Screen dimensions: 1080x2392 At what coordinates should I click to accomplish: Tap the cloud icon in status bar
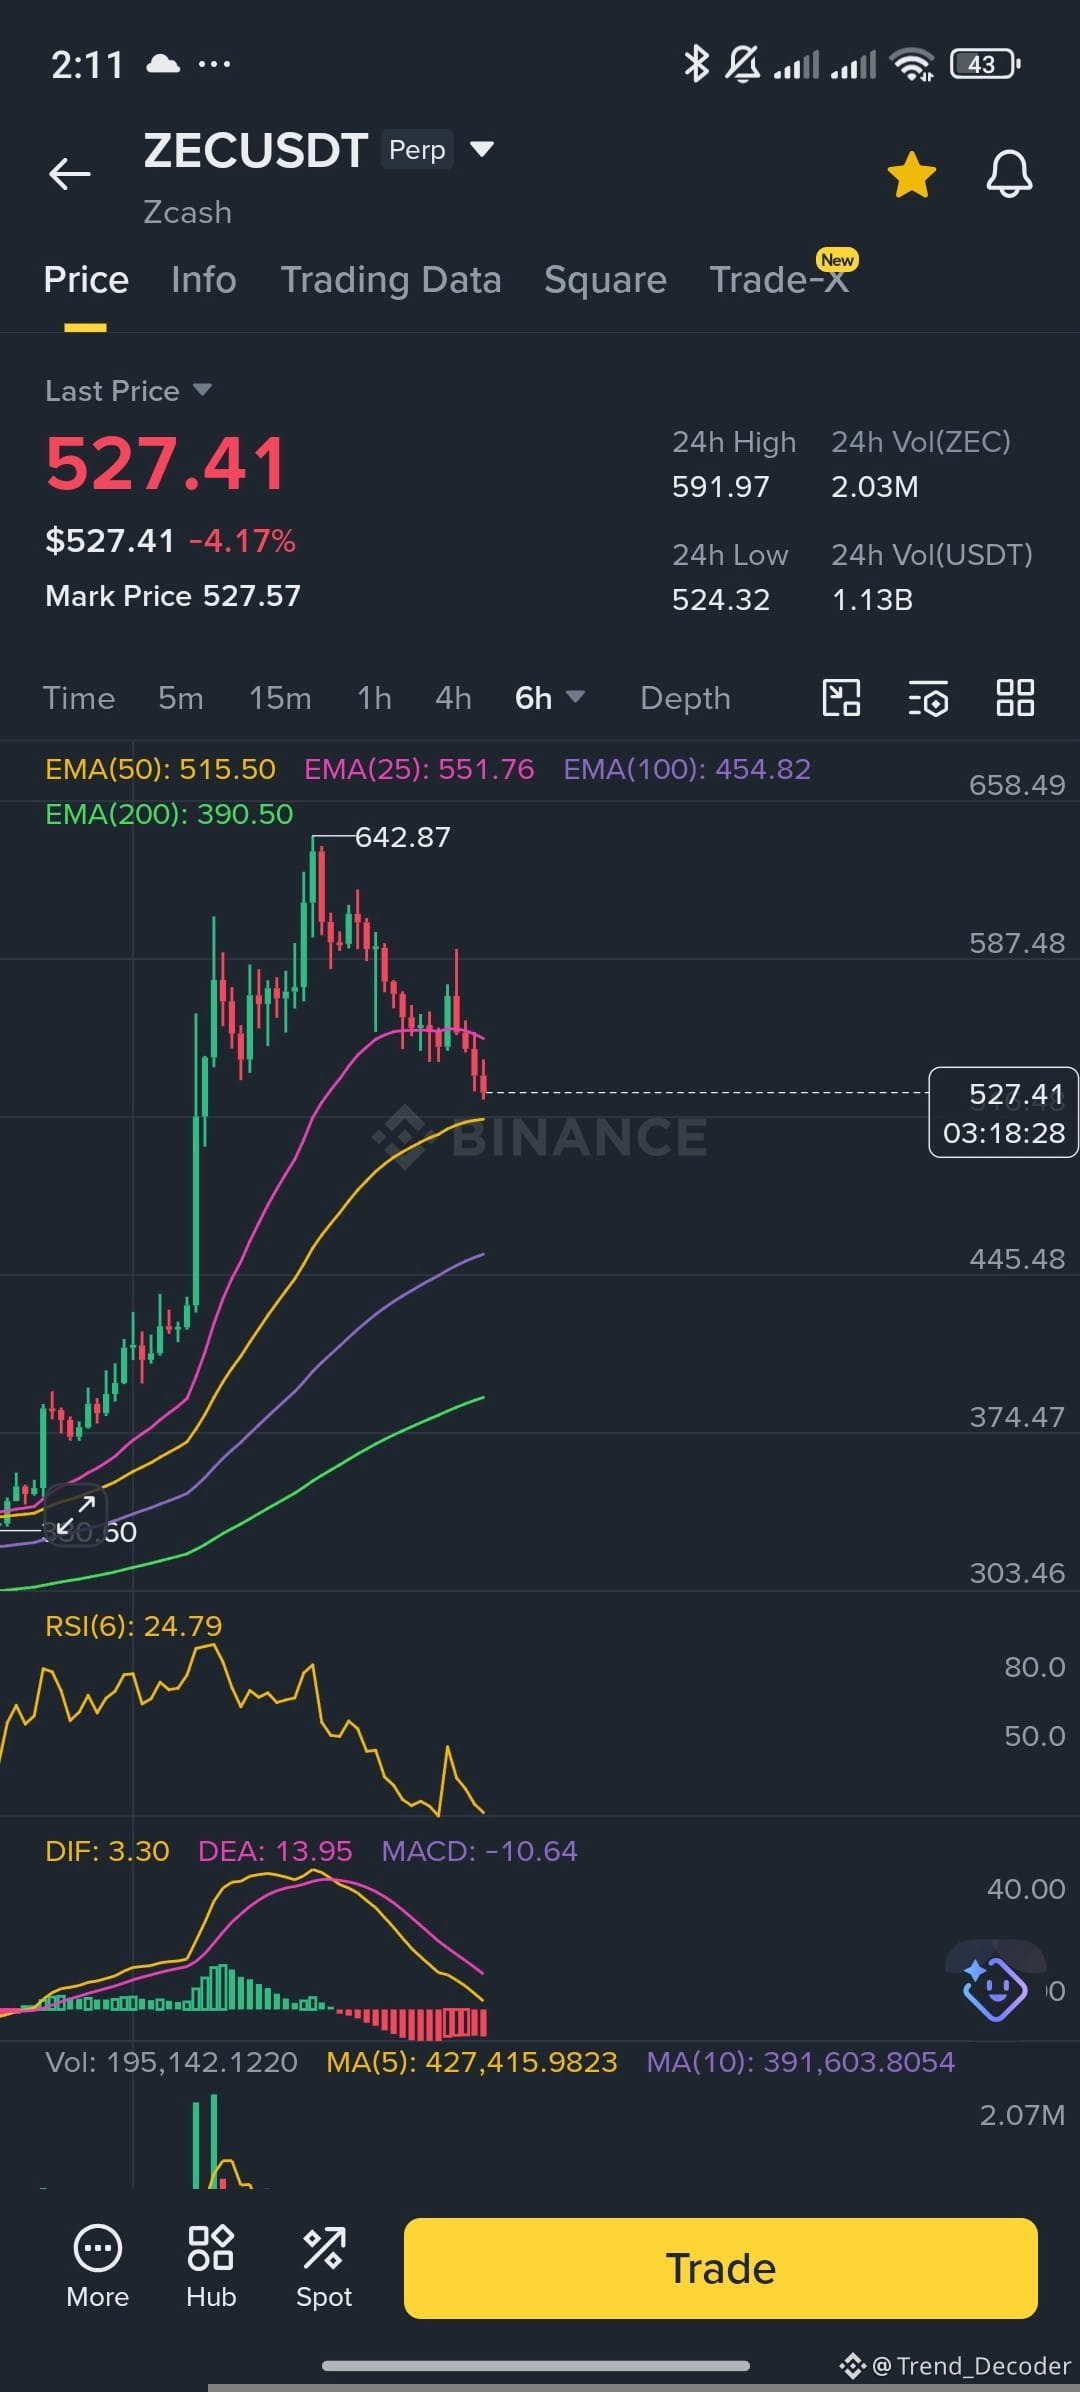[x=163, y=64]
